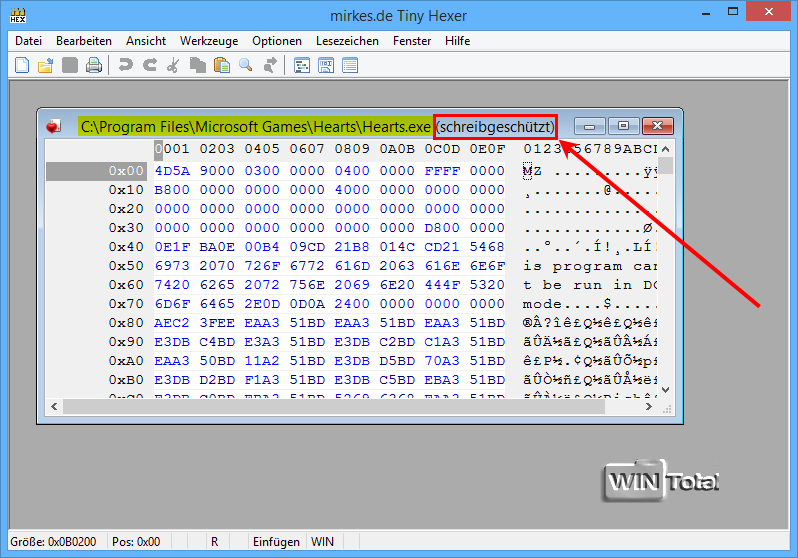The height and width of the screenshot is (558, 798).
Task: Toggle the WIN charset status bar field
Action: [323, 542]
